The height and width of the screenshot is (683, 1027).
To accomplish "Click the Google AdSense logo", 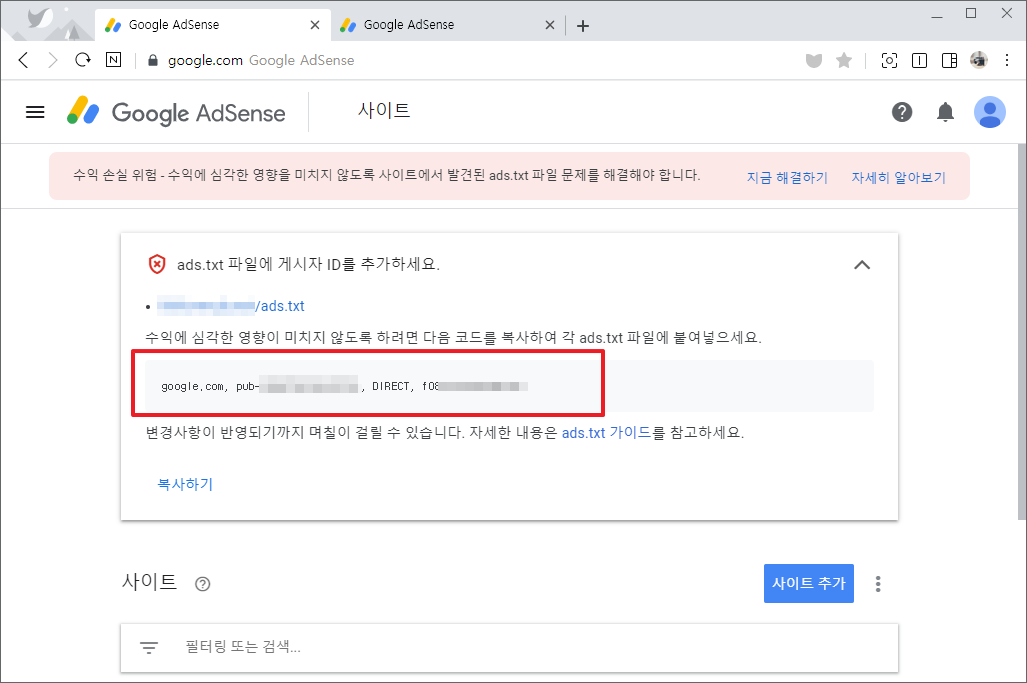I will [176, 112].
